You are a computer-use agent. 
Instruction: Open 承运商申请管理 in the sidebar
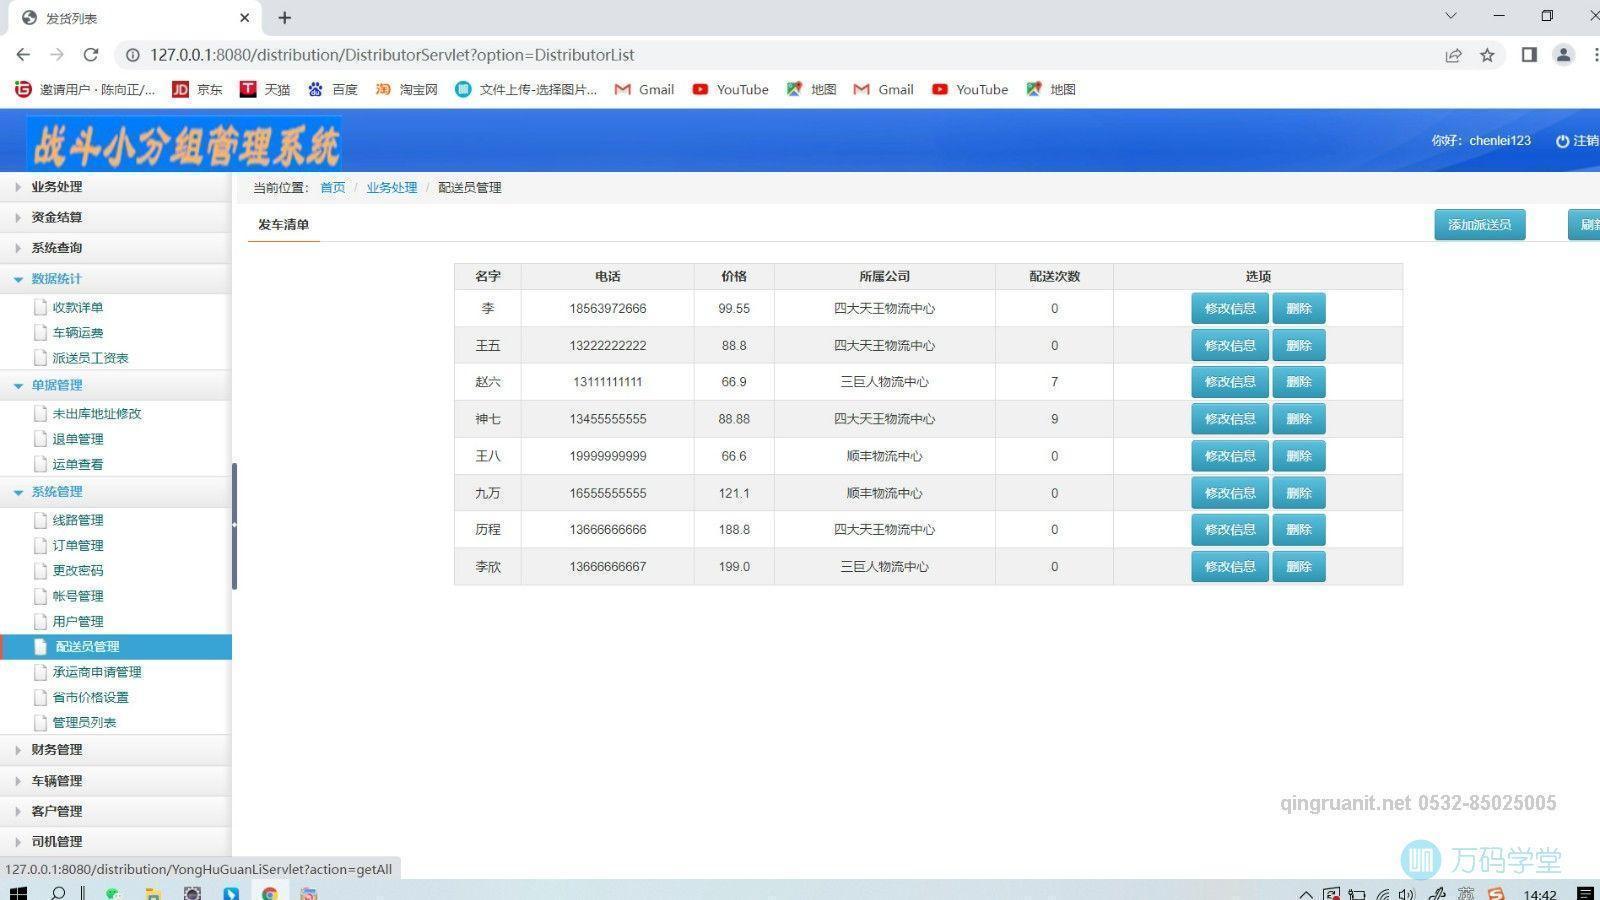[97, 672]
